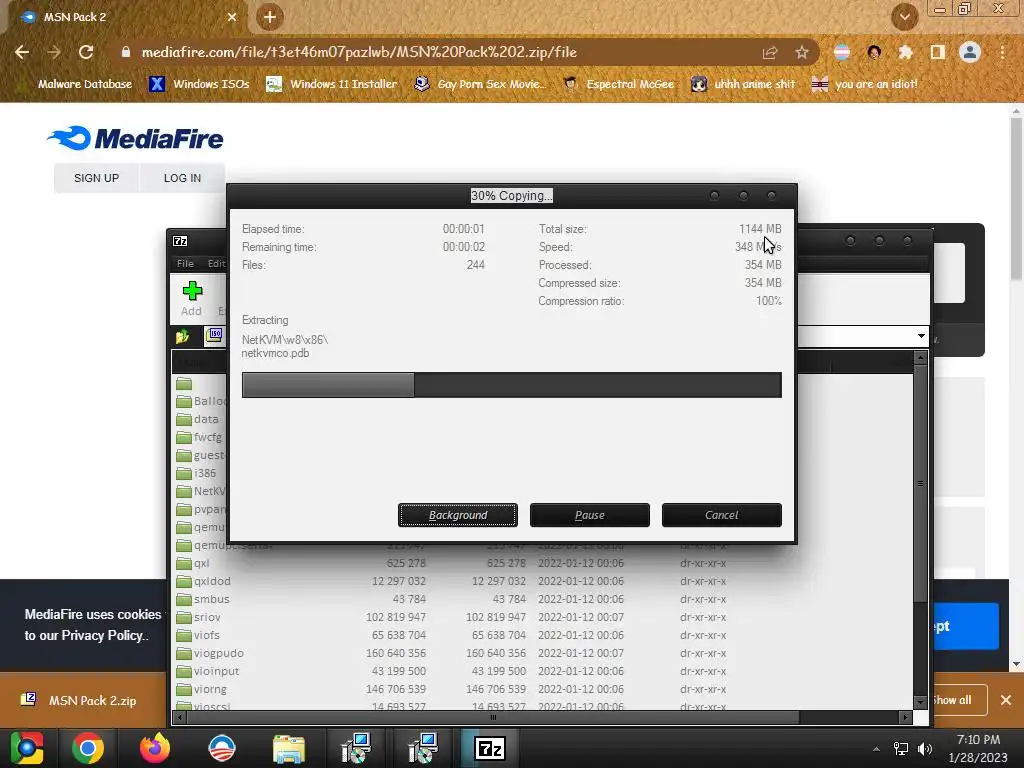This screenshot has width=1024, height=768.
Task: Click the ISO archive icon in 7-Zip address bar
Action: pyautogui.click(x=214, y=336)
